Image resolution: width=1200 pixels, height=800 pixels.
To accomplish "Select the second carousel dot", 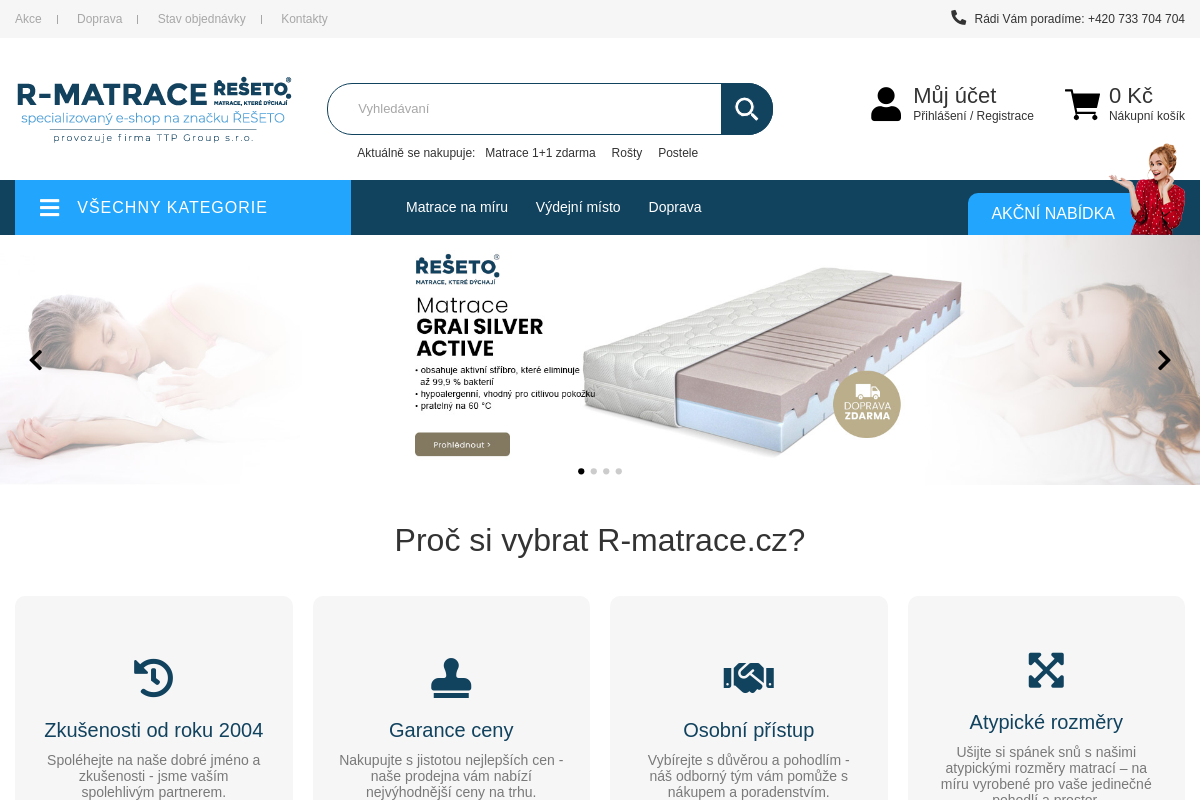I will [594, 471].
